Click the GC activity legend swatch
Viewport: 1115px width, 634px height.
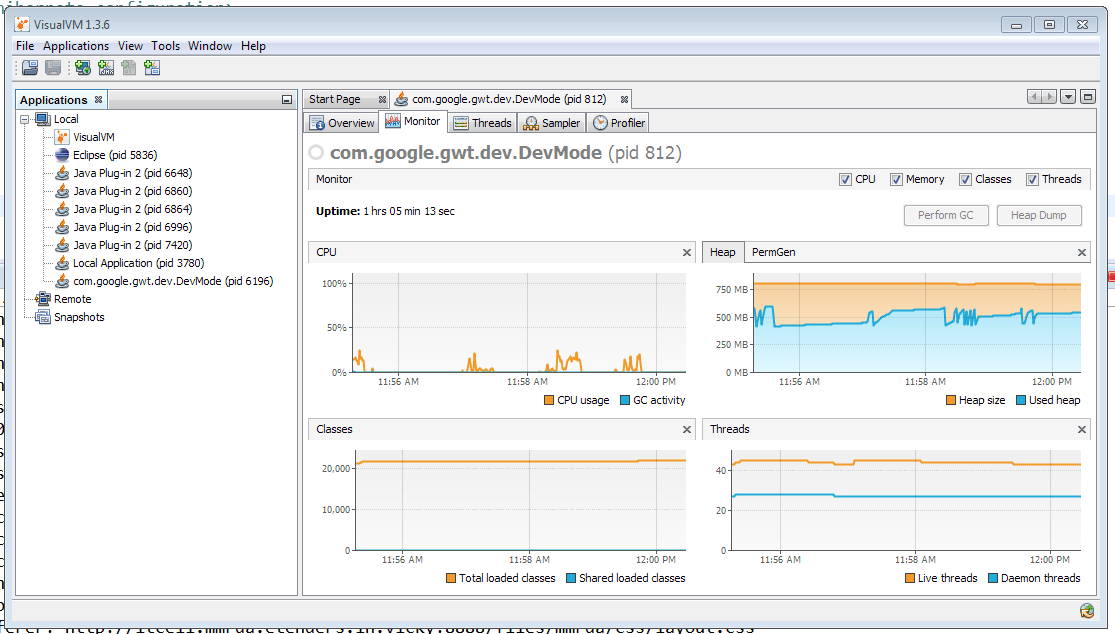(x=625, y=400)
